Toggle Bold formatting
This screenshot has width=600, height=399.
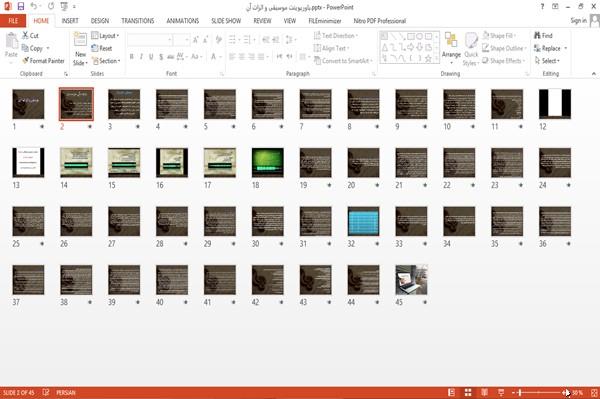(132, 57)
